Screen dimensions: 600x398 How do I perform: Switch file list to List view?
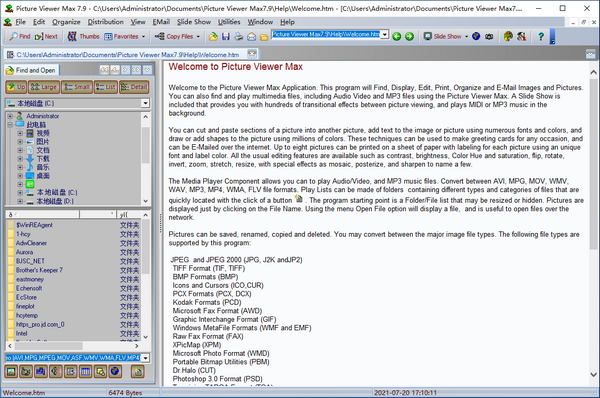[106, 87]
